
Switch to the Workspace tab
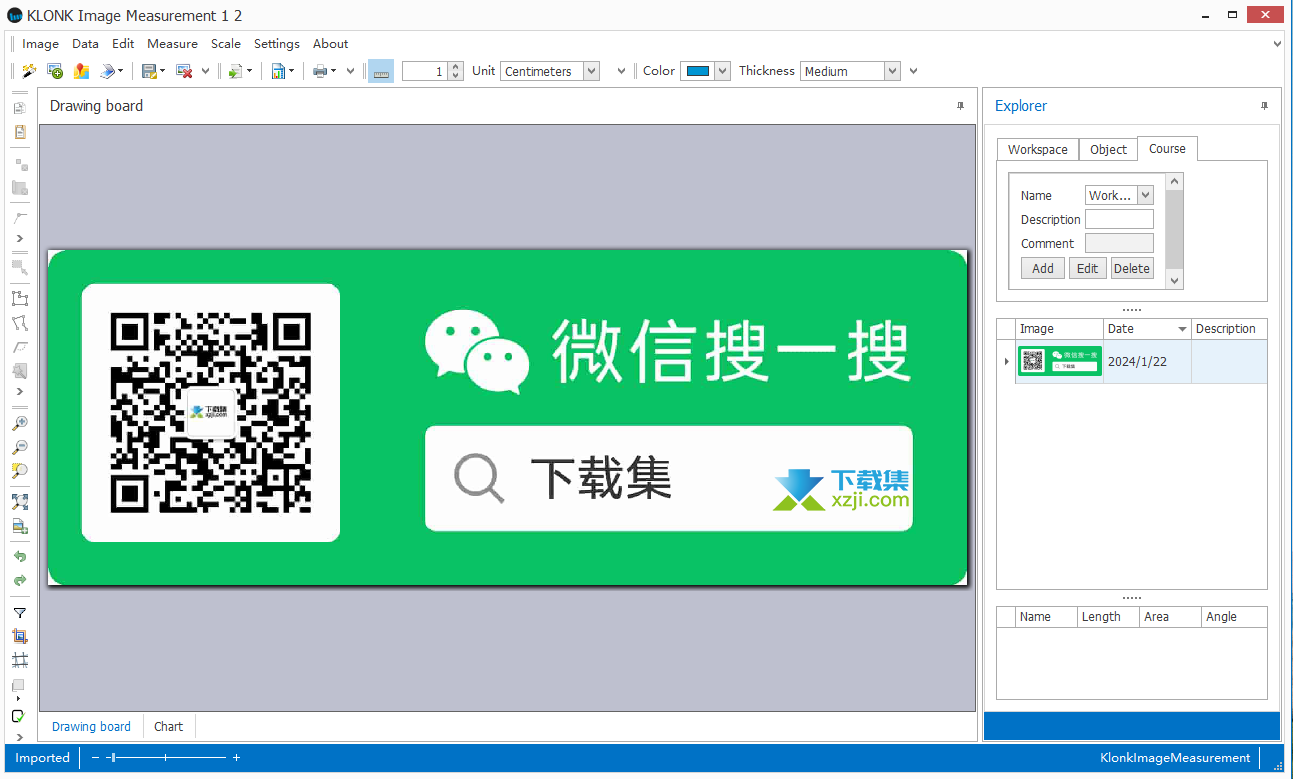tap(1038, 150)
